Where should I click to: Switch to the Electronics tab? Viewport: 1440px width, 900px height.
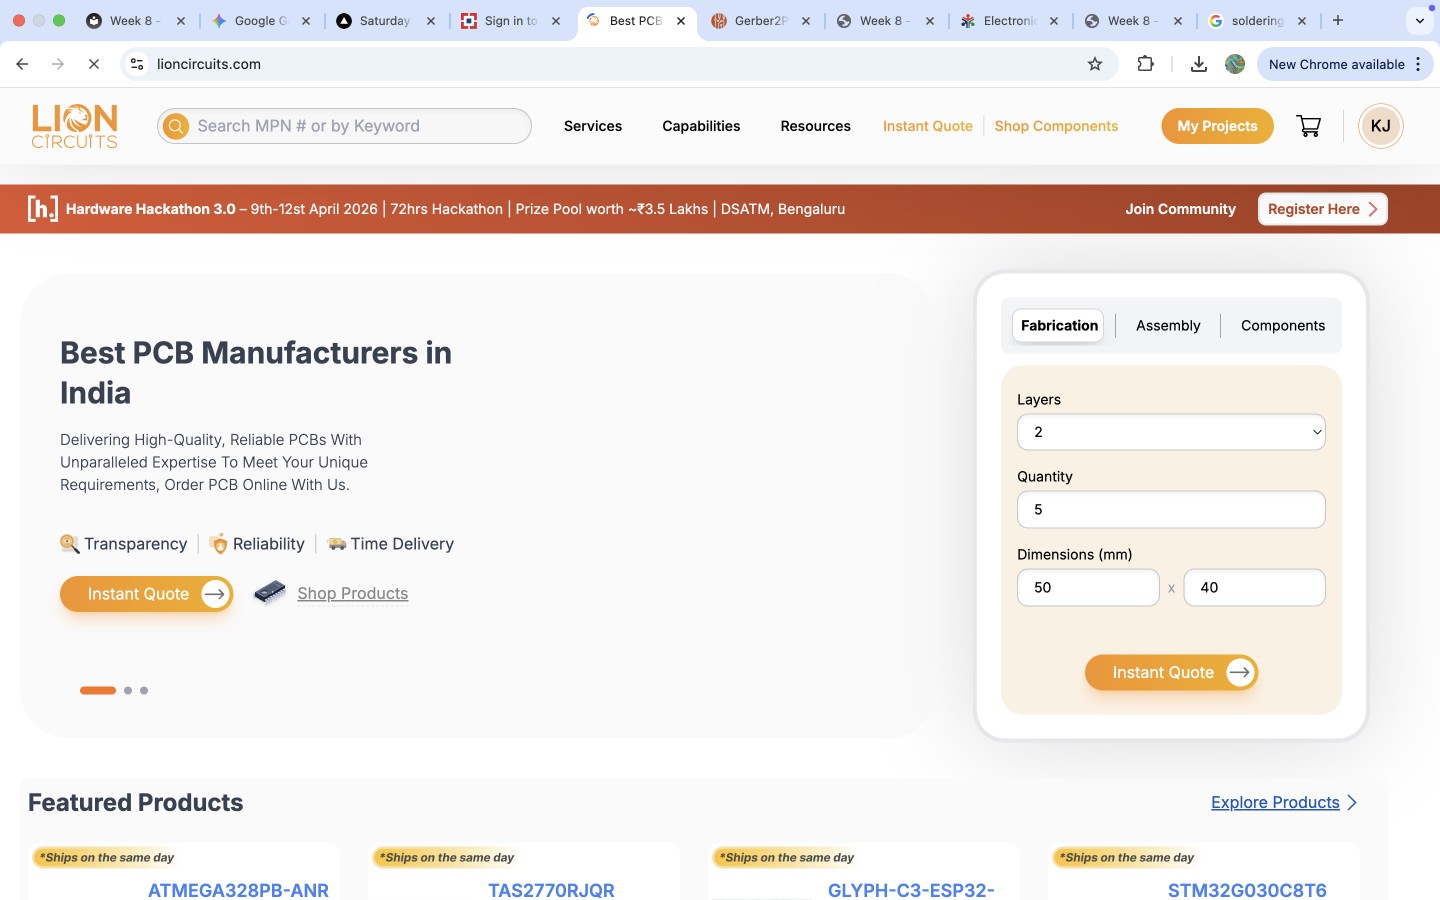point(1009,21)
